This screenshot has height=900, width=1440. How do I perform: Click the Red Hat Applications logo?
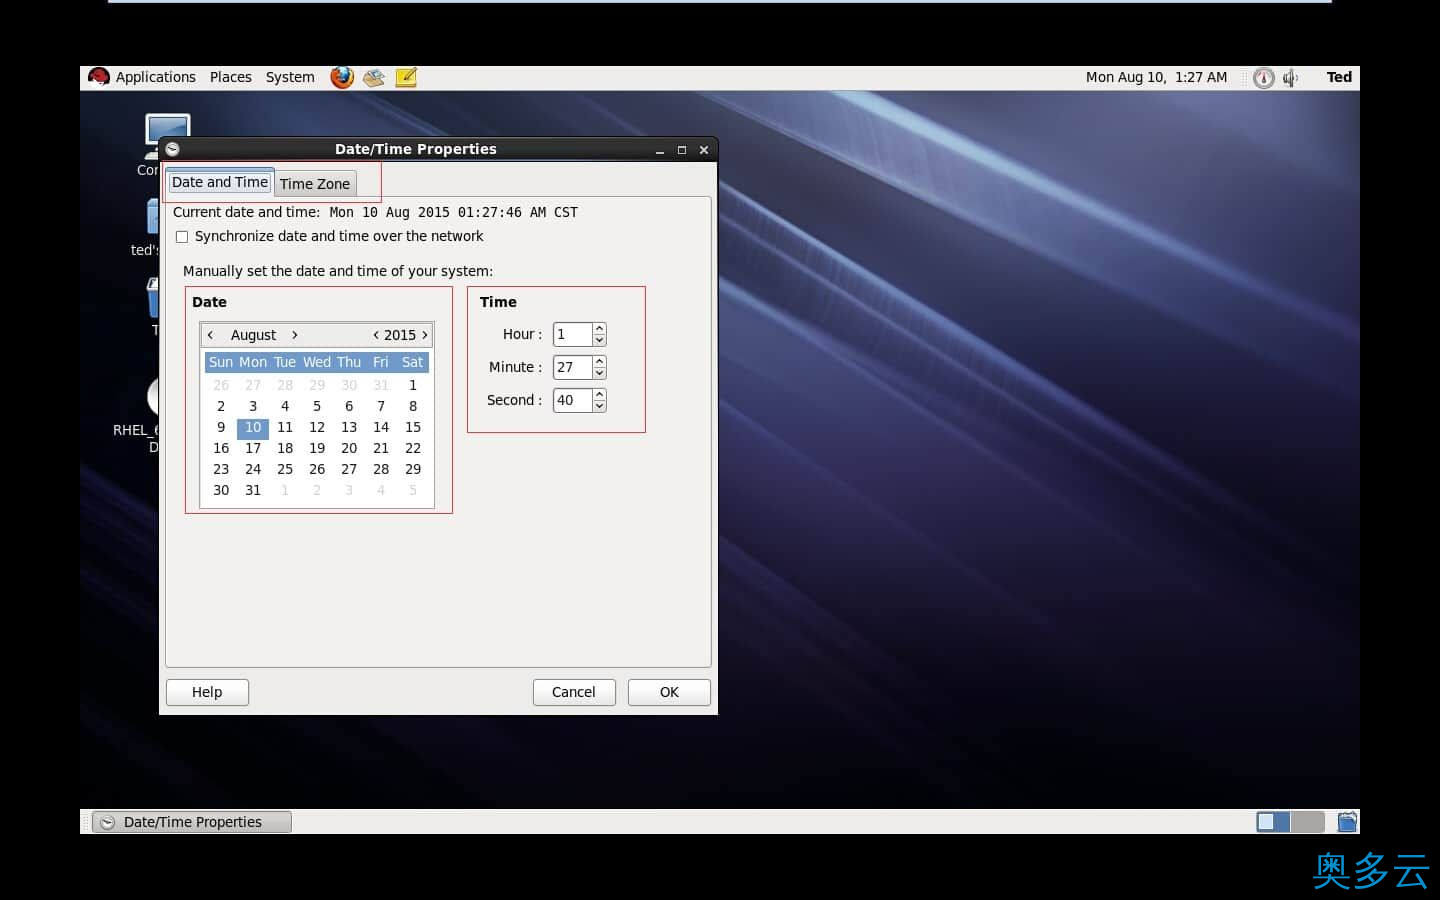[98, 77]
